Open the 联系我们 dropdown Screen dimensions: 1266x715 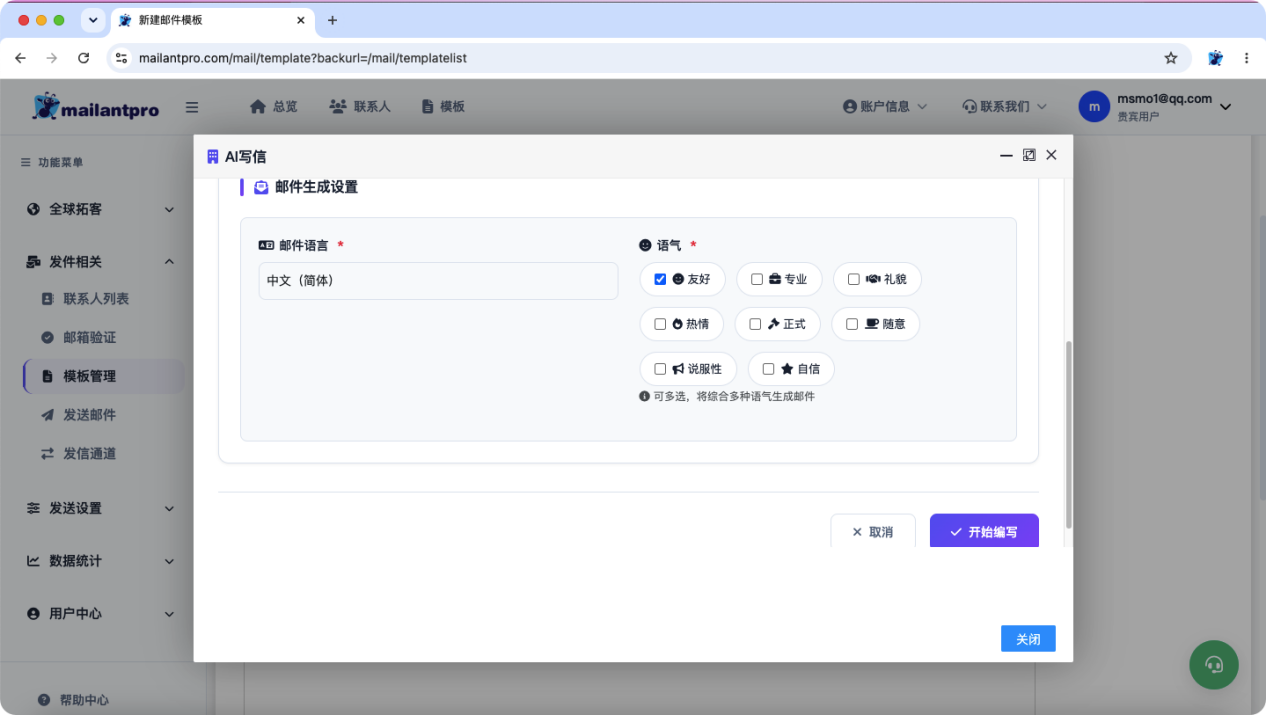pos(1004,106)
